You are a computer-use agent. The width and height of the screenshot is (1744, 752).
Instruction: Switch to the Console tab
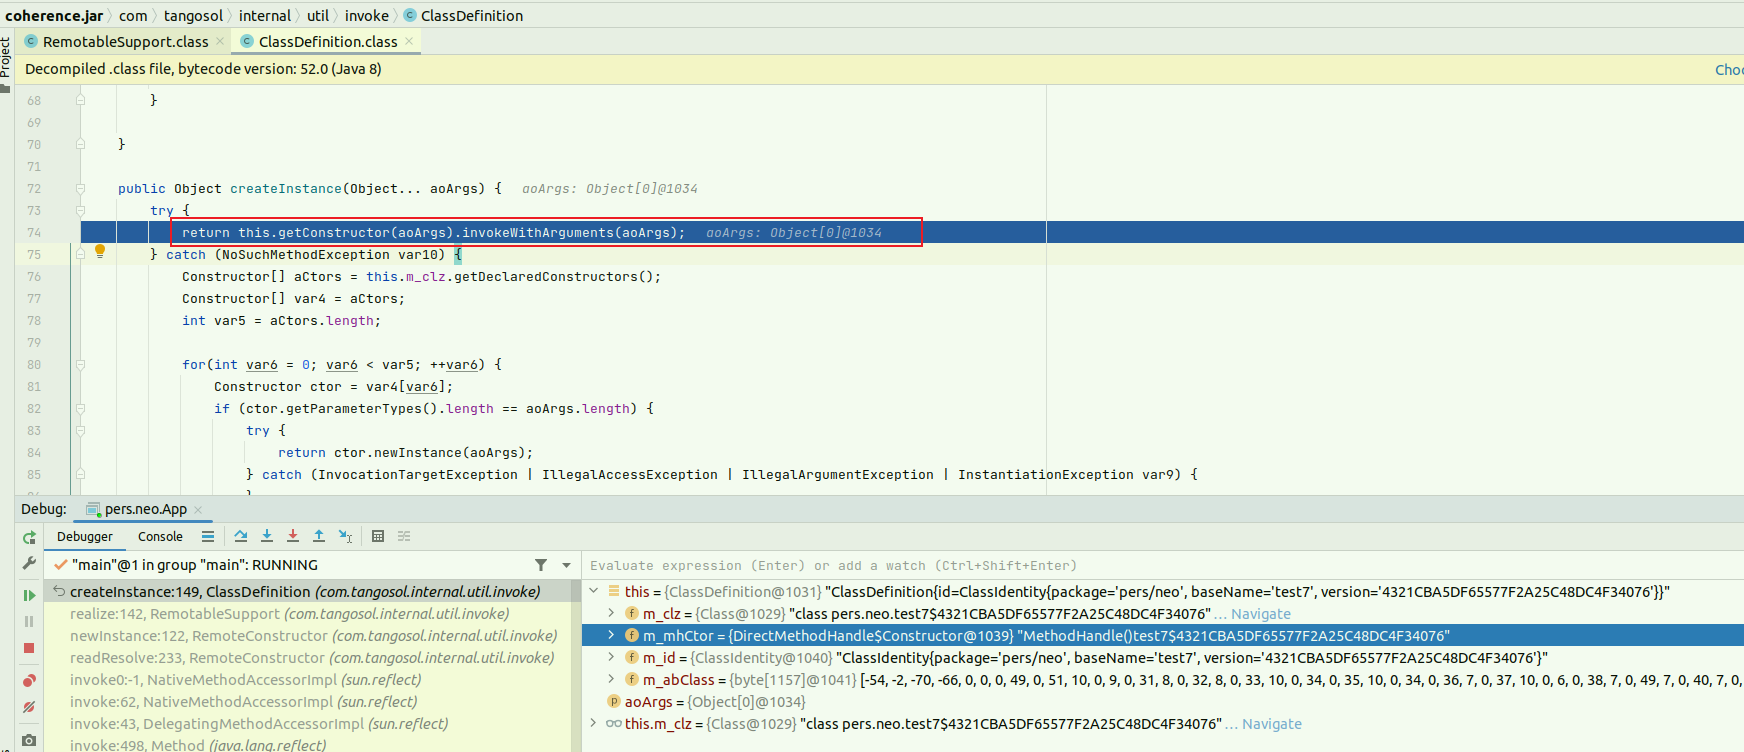pyautogui.click(x=160, y=537)
